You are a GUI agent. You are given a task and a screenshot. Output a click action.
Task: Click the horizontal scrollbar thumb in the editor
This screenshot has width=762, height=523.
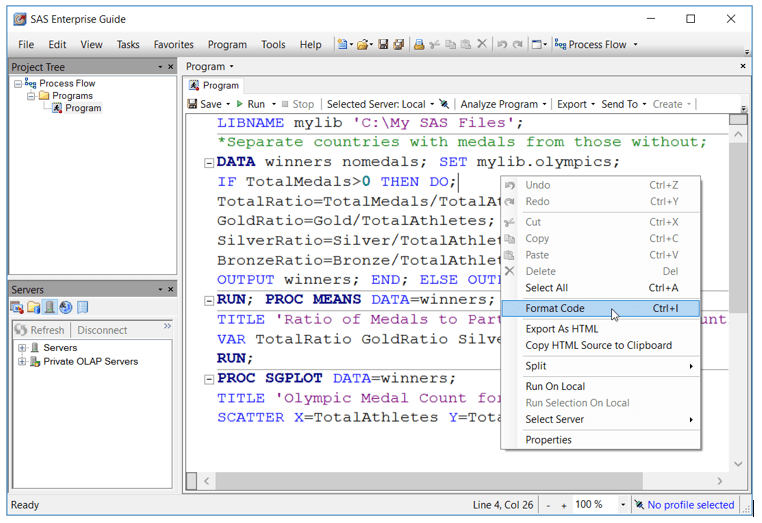pos(429,481)
